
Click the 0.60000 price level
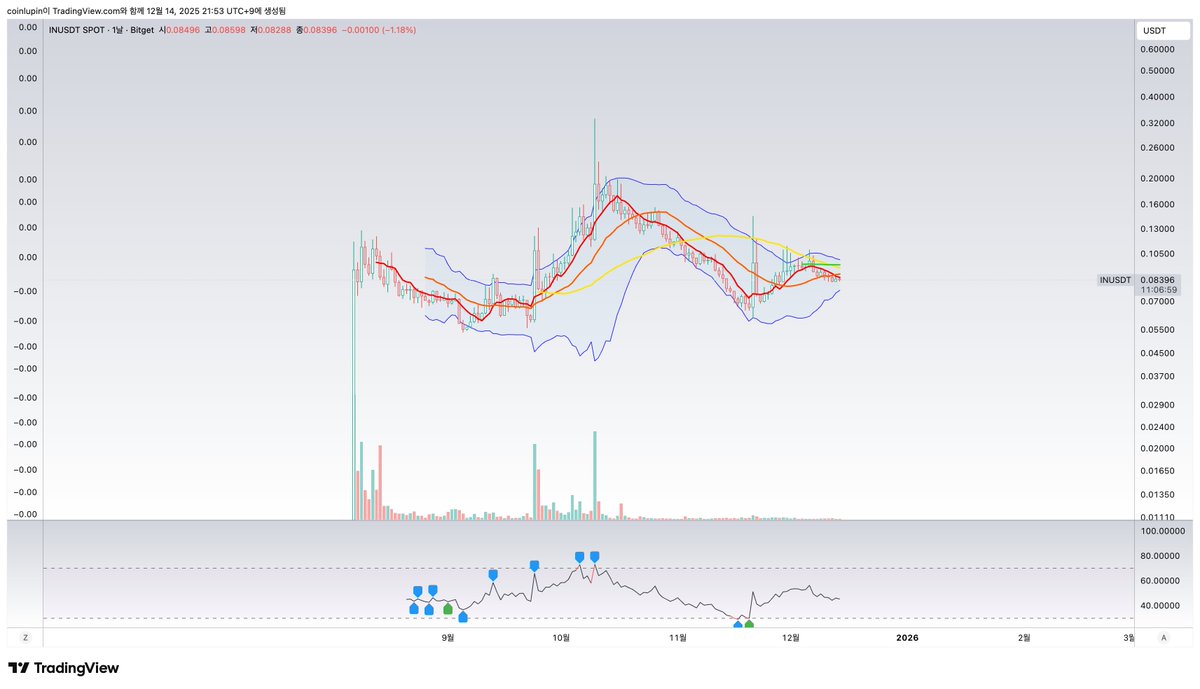(1157, 49)
